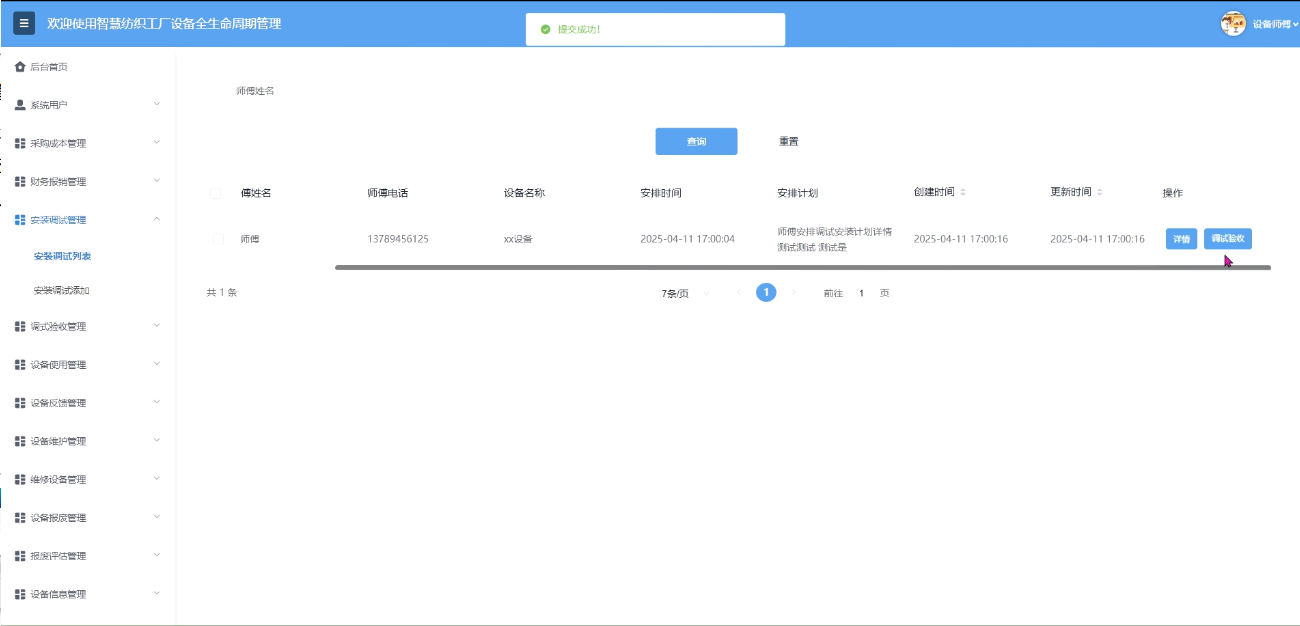Expand 维修设备管理 using its chevron
The height and width of the screenshot is (626, 1300).
tap(157, 478)
